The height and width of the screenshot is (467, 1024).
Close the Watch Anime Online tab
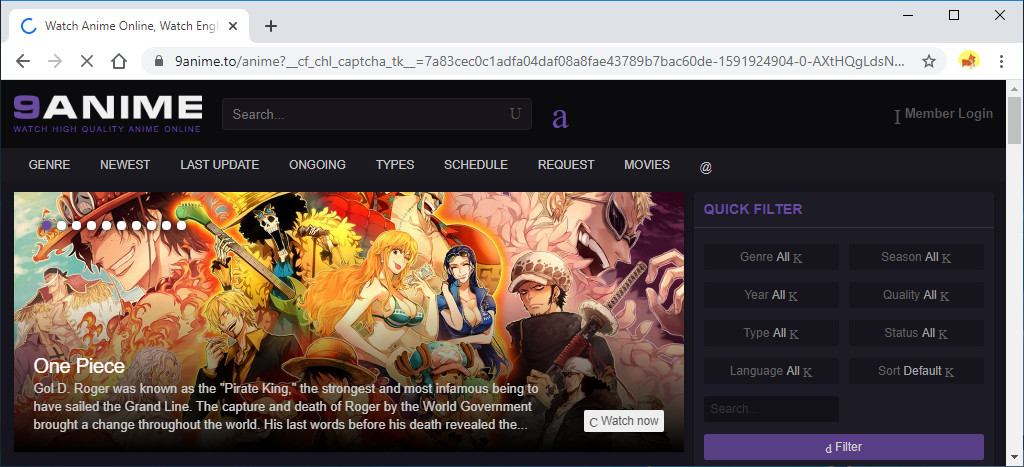pos(233,26)
